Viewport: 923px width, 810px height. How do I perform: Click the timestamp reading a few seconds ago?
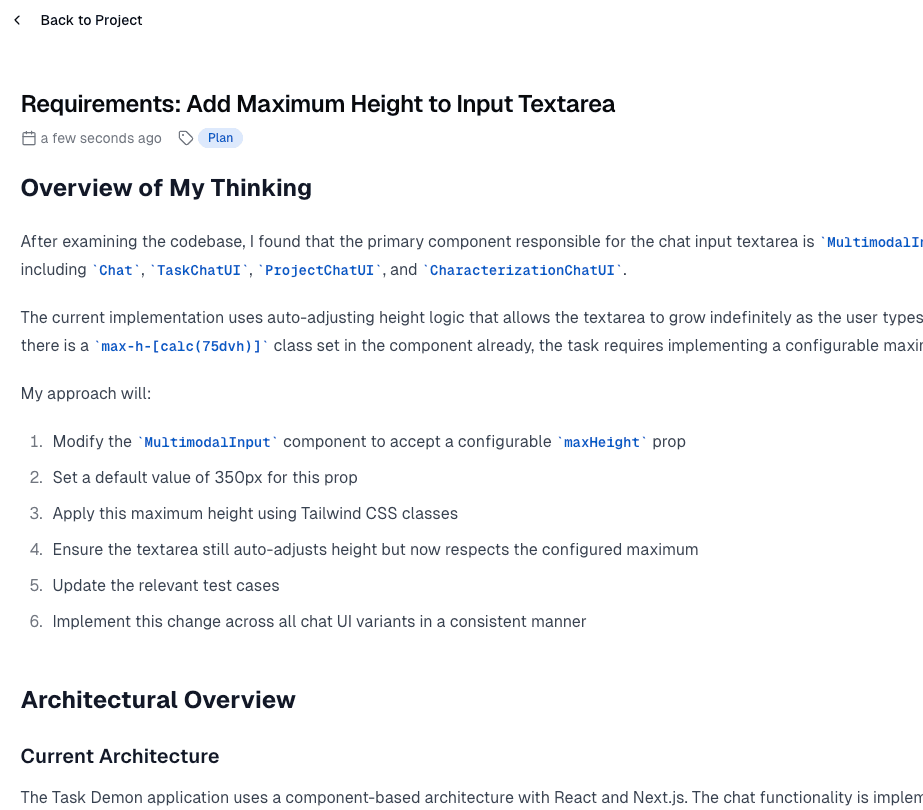[101, 138]
